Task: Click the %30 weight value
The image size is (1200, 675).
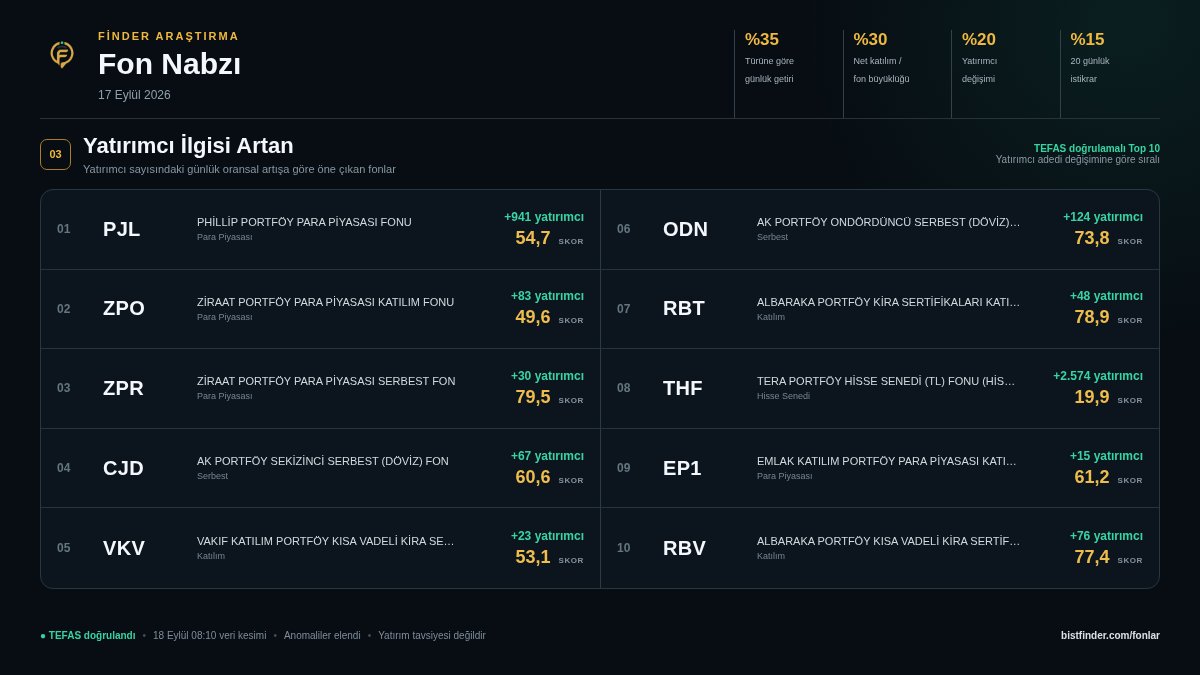Action: point(870,40)
